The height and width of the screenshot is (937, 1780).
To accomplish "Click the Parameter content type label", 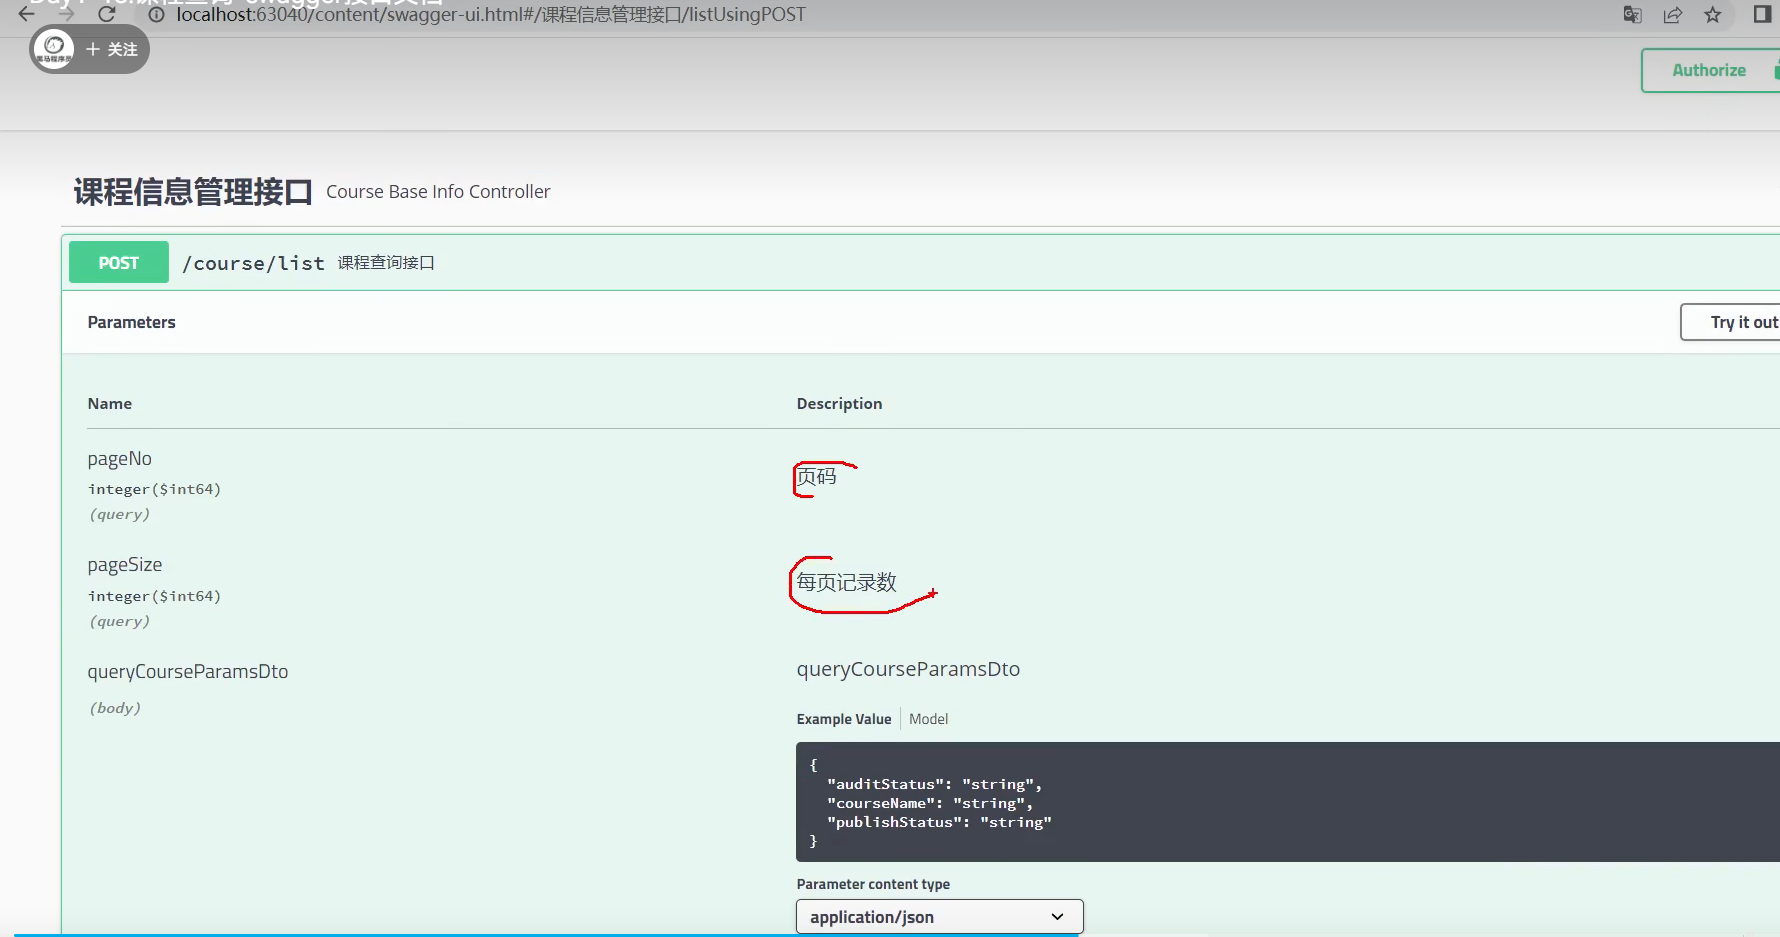I will (x=873, y=884).
